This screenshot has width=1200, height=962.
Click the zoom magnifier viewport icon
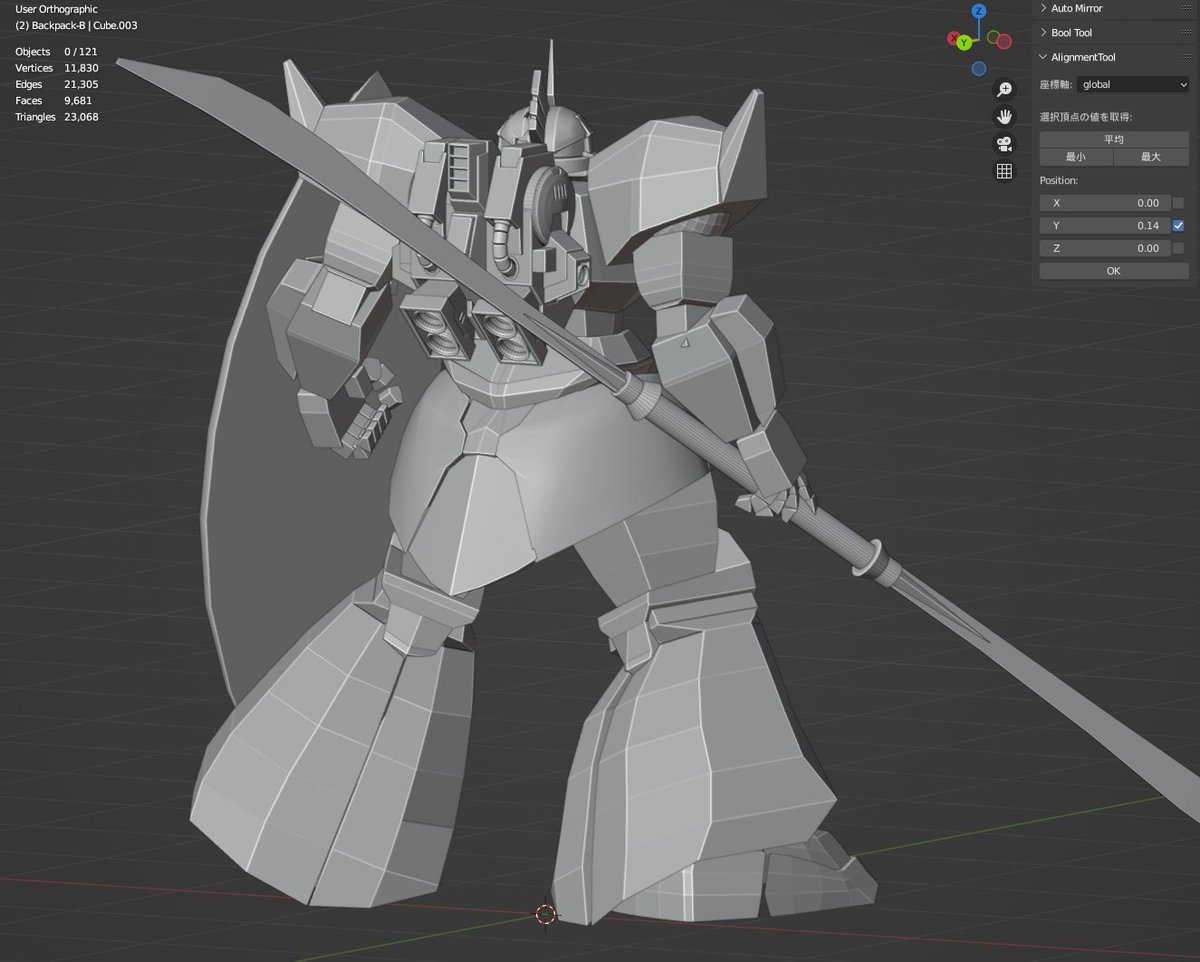tap(1004, 90)
